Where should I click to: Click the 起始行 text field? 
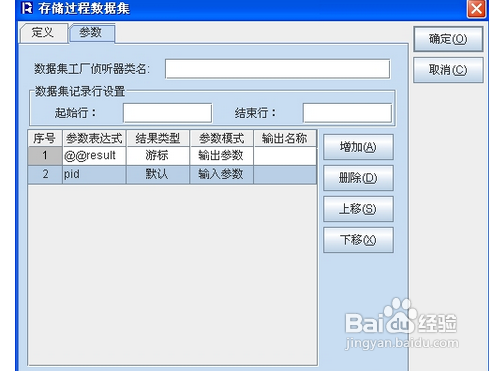167,113
